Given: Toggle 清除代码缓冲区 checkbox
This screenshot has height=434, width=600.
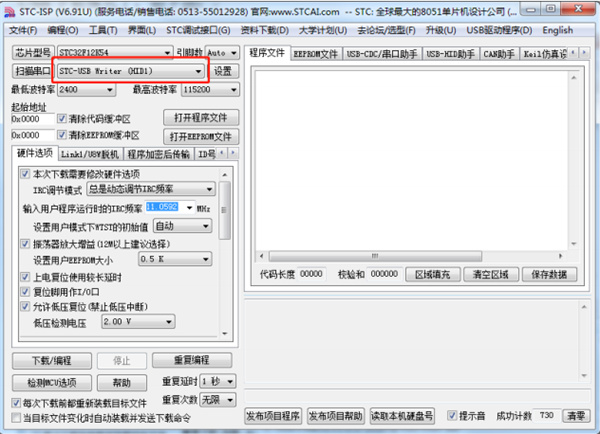Looking at the screenshot, I should click(x=62, y=119).
